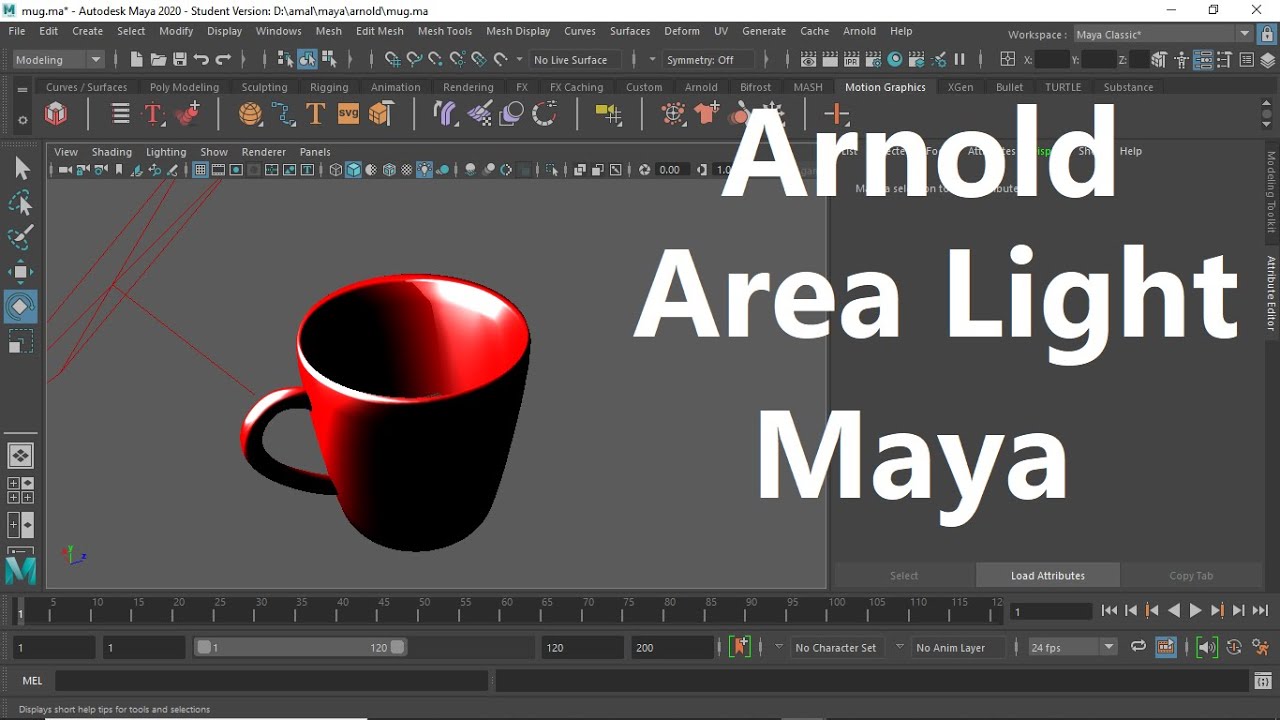Click the orange sphere shelf icon
The width and height of the screenshot is (1280, 720).
[250, 114]
